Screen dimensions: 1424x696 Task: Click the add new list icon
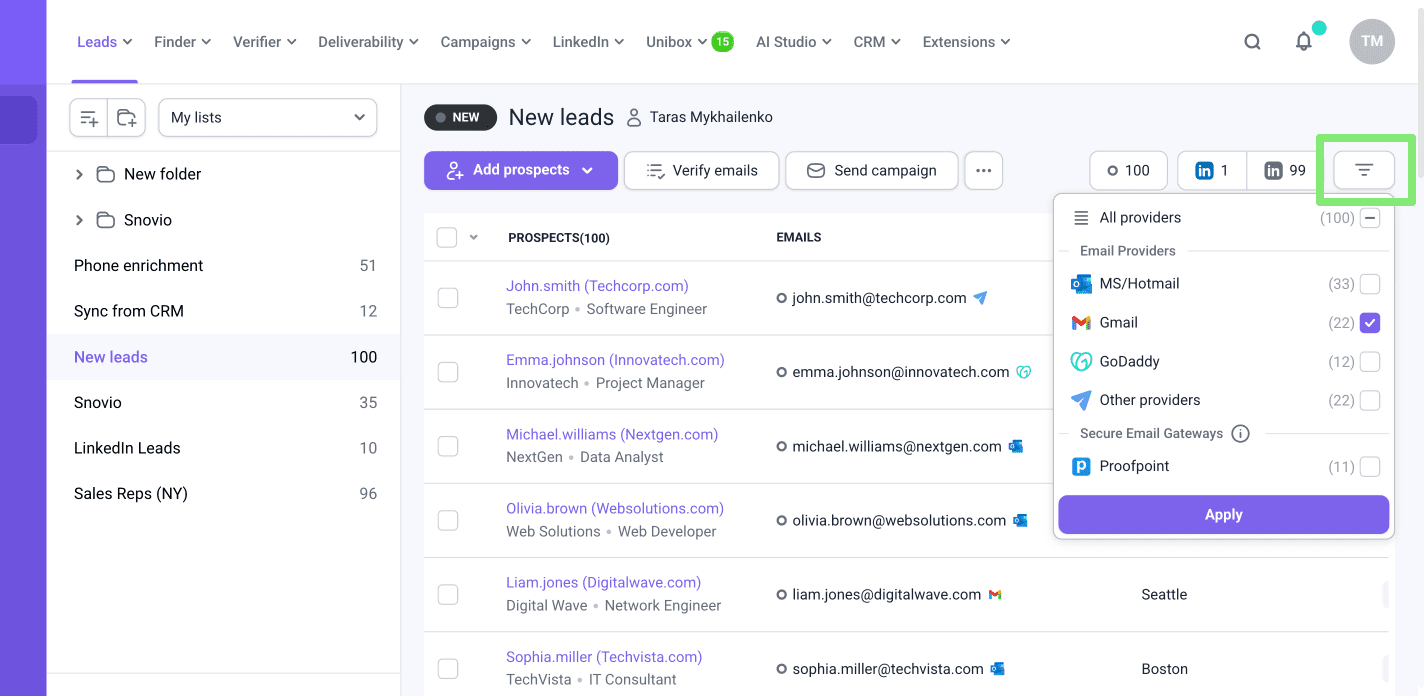89,118
